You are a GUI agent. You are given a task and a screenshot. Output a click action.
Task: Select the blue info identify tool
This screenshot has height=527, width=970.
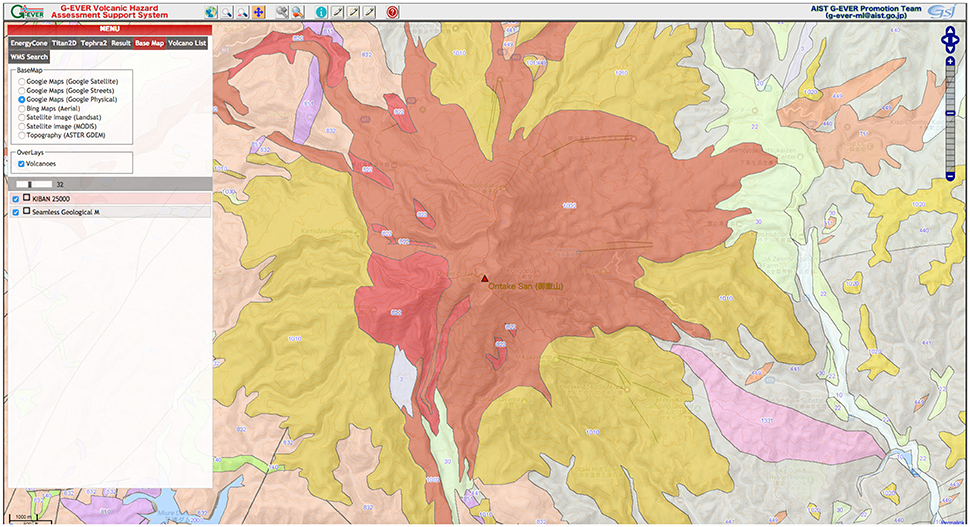coord(321,12)
